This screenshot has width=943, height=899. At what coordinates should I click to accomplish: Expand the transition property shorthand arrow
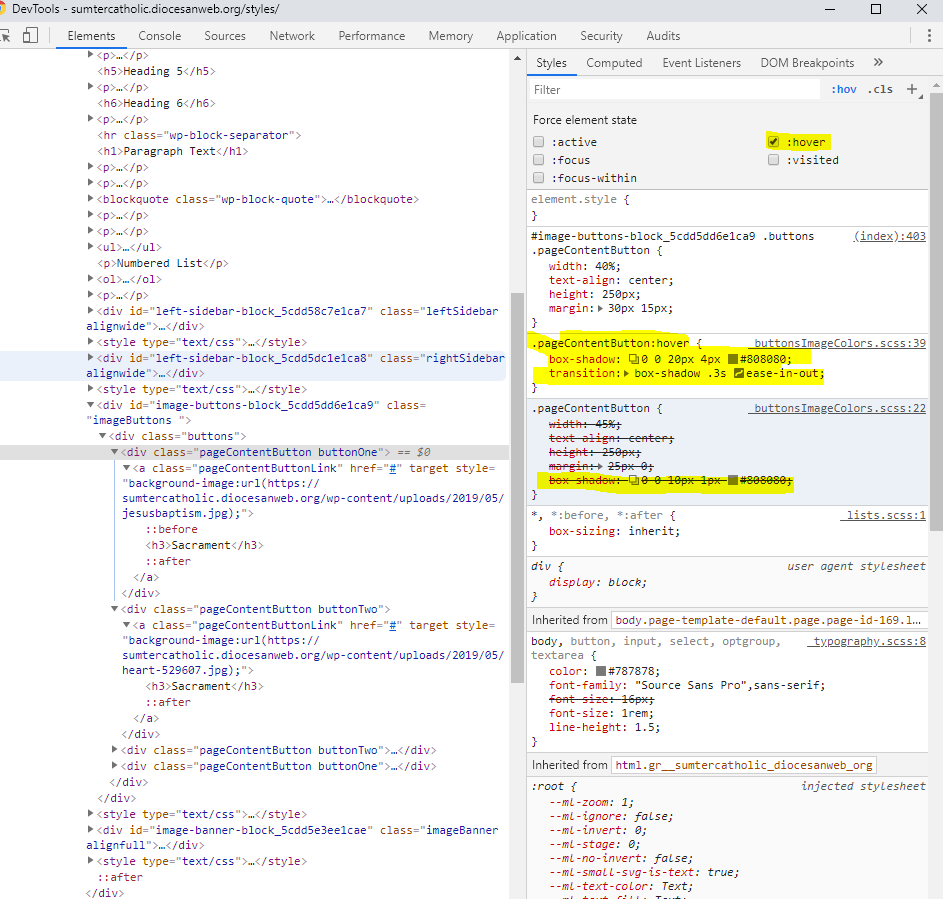click(627, 374)
